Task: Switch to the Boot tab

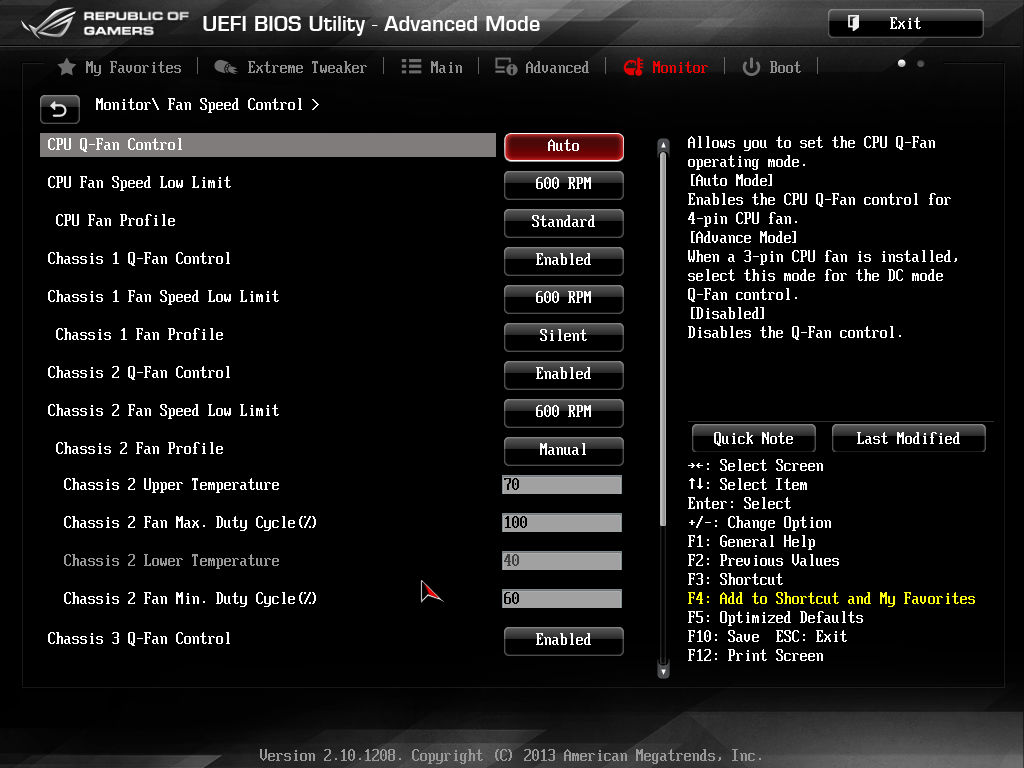Action: point(771,67)
